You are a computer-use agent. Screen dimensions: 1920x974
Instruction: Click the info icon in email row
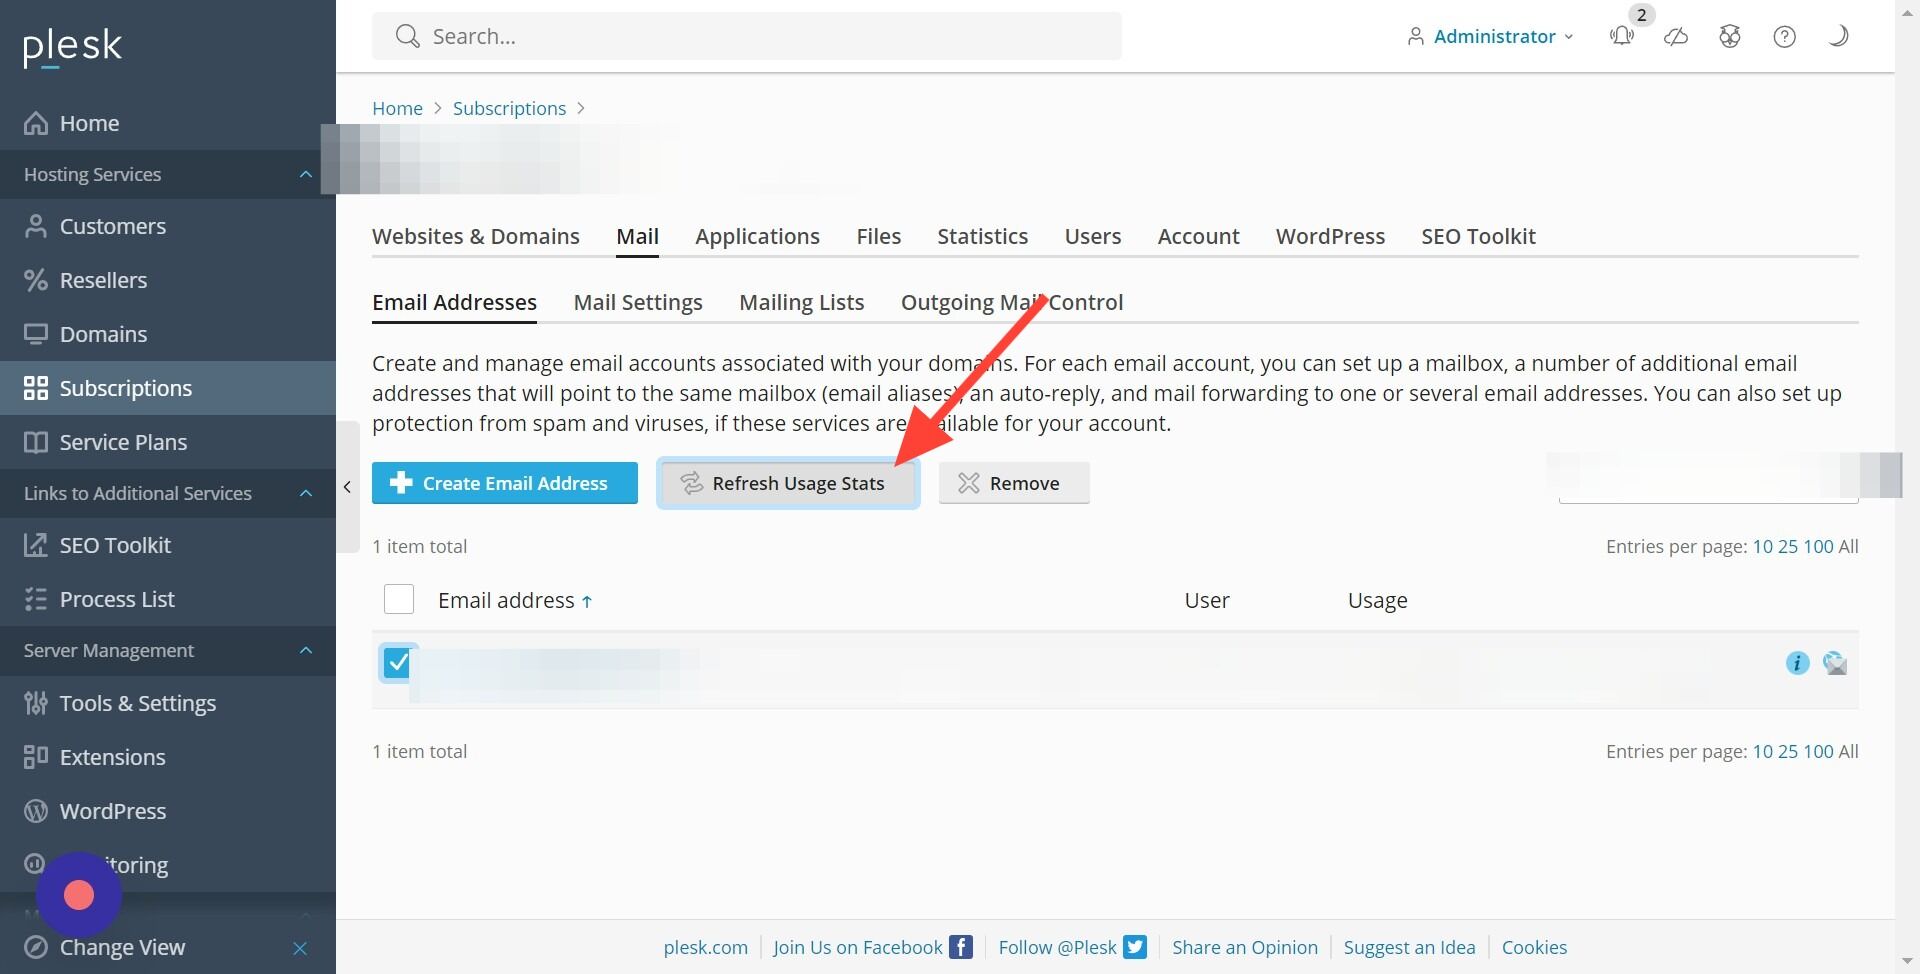[x=1797, y=663]
